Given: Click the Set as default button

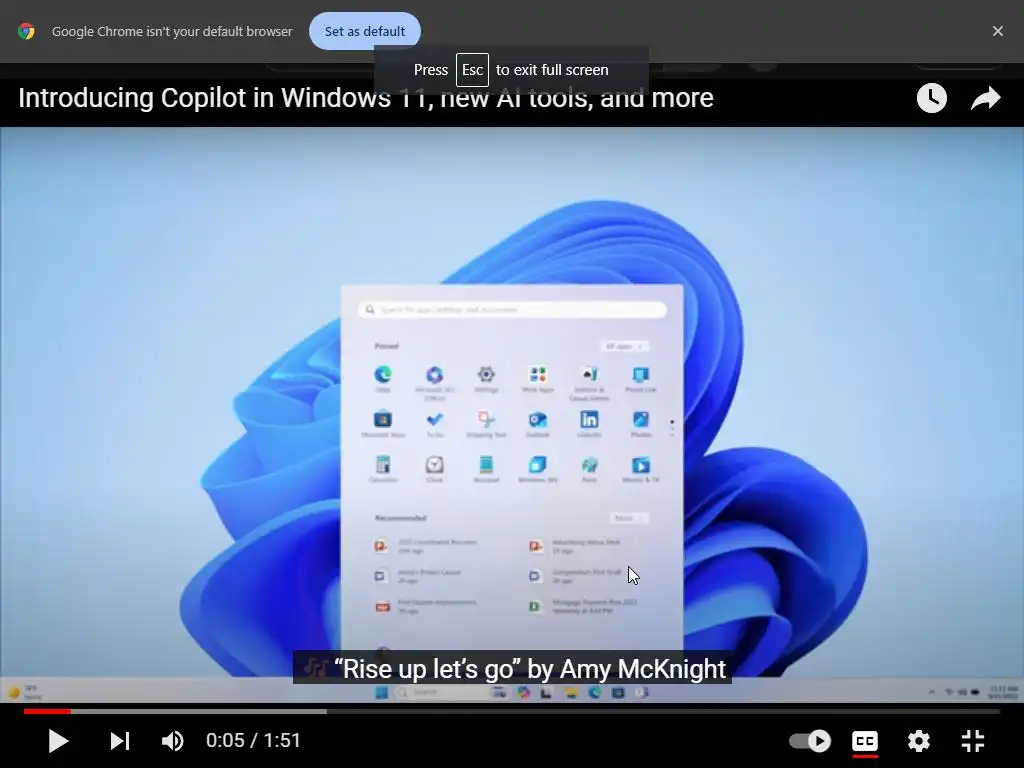Looking at the screenshot, I should [x=364, y=31].
